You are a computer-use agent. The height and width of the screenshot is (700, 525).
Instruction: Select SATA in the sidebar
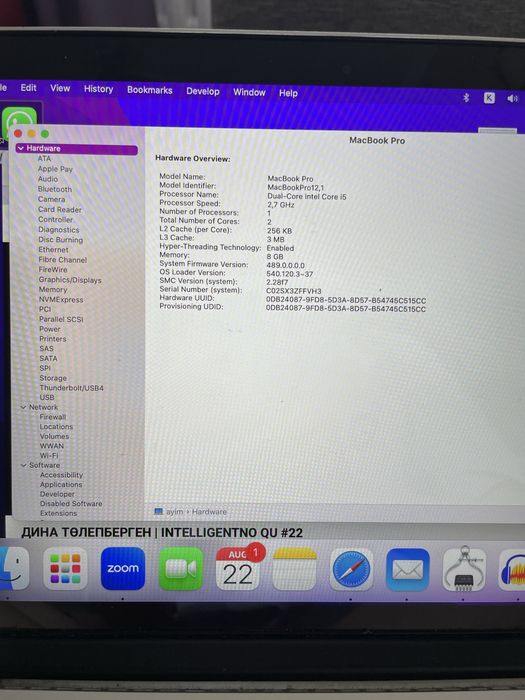click(x=48, y=358)
